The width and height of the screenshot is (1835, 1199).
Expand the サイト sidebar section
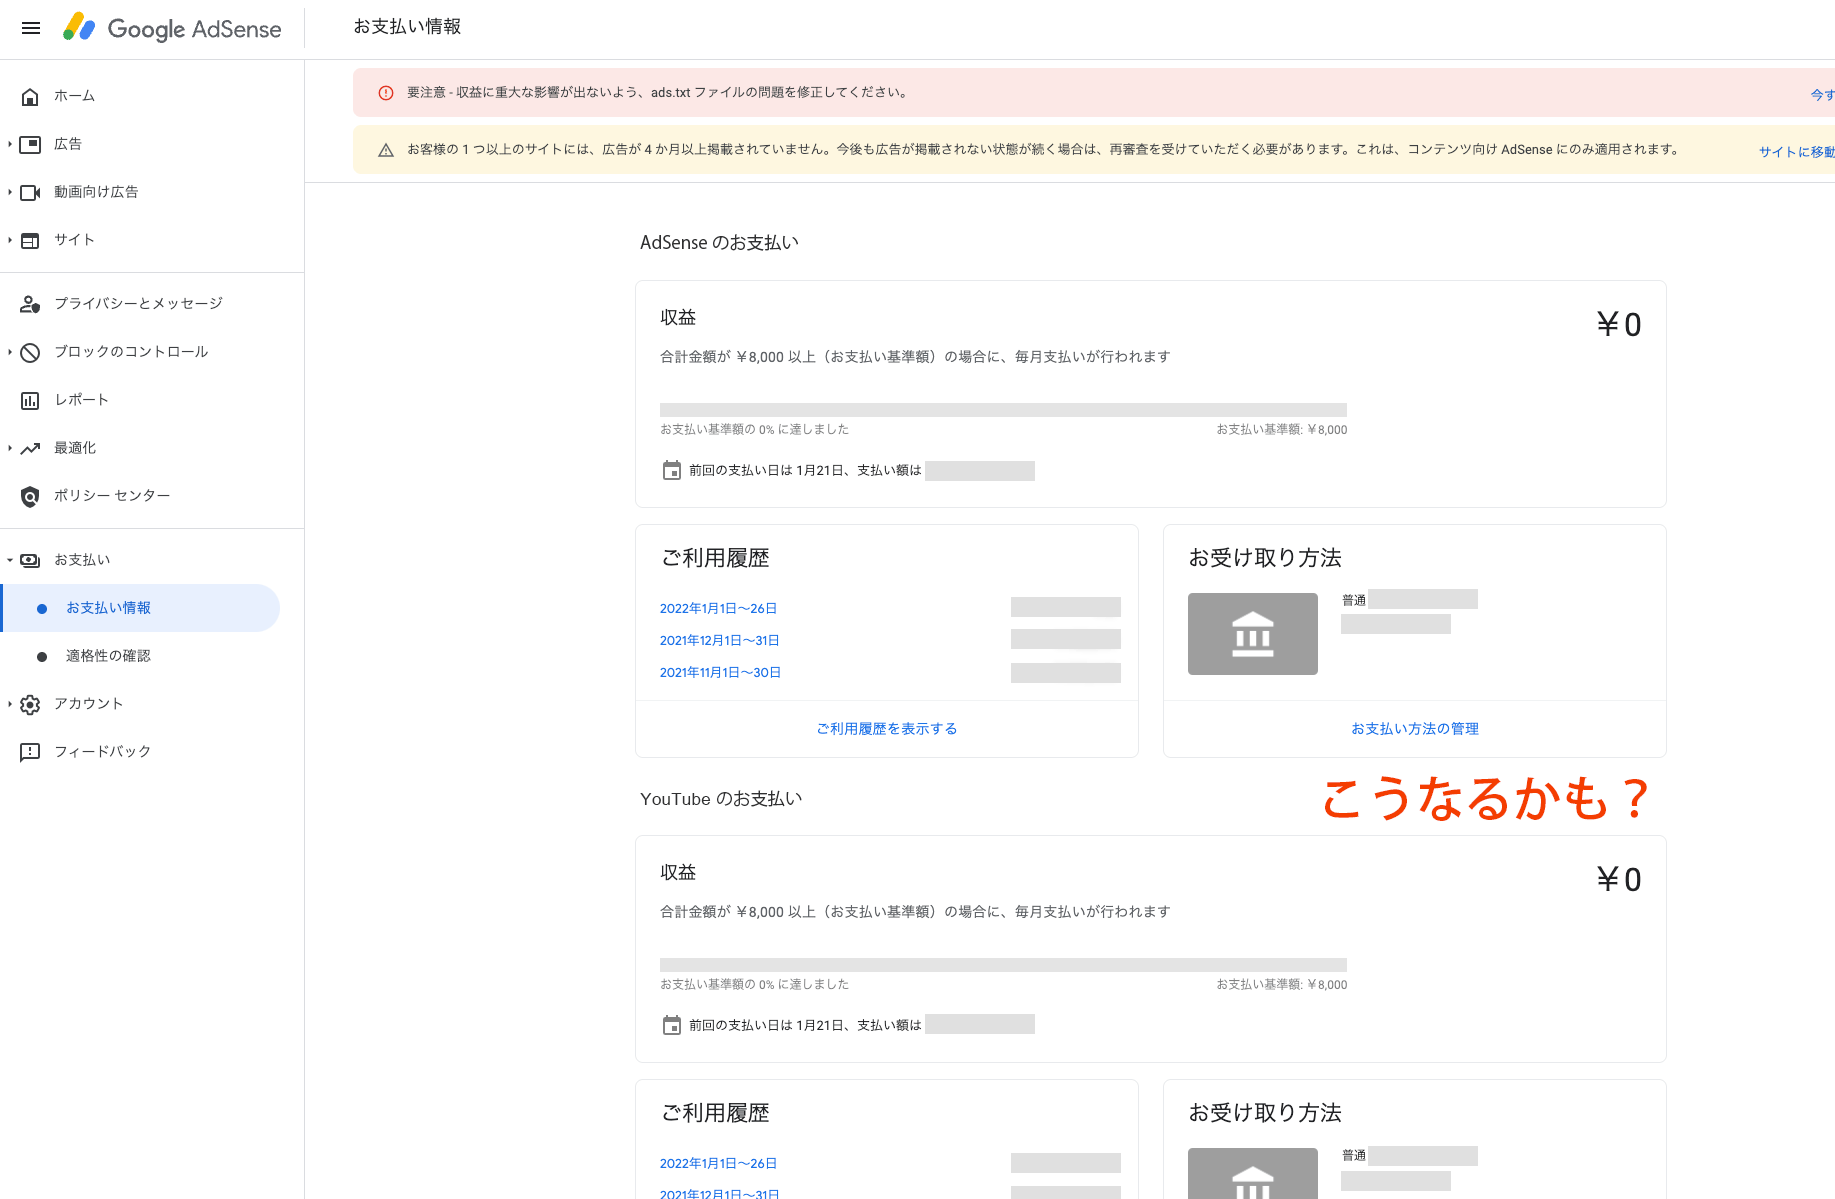coord(10,240)
